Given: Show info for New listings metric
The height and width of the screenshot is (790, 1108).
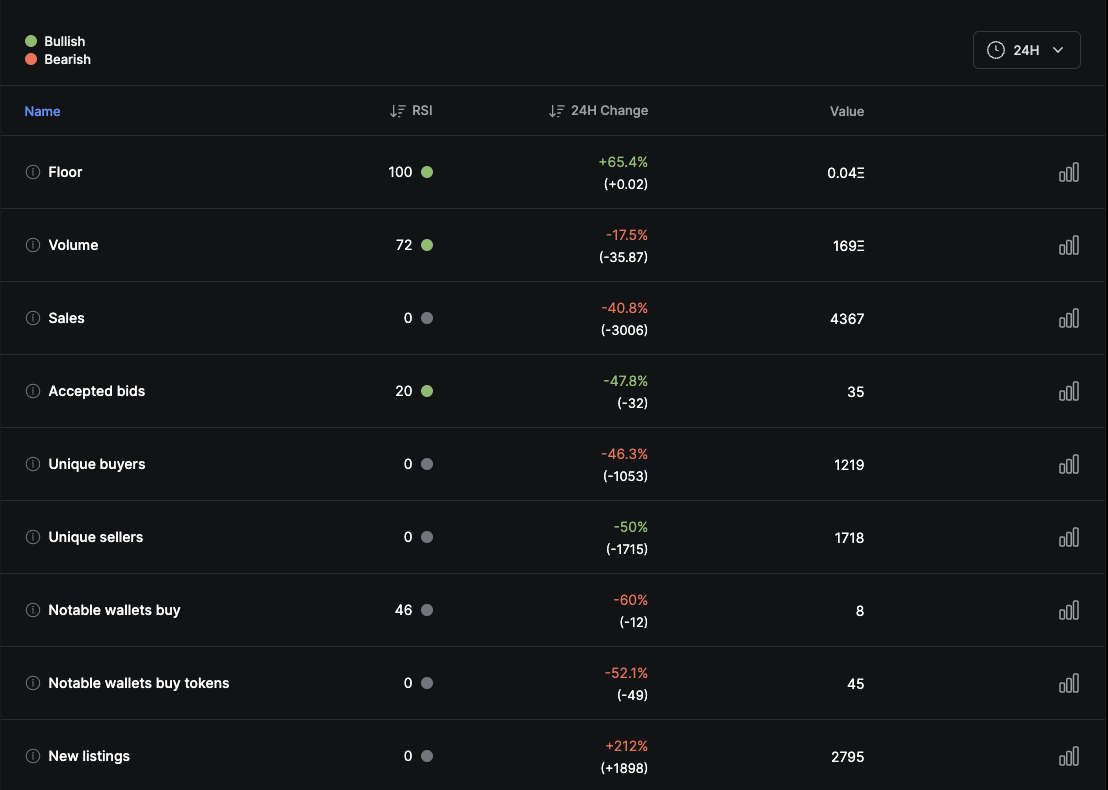Looking at the screenshot, I should click(32, 756).
